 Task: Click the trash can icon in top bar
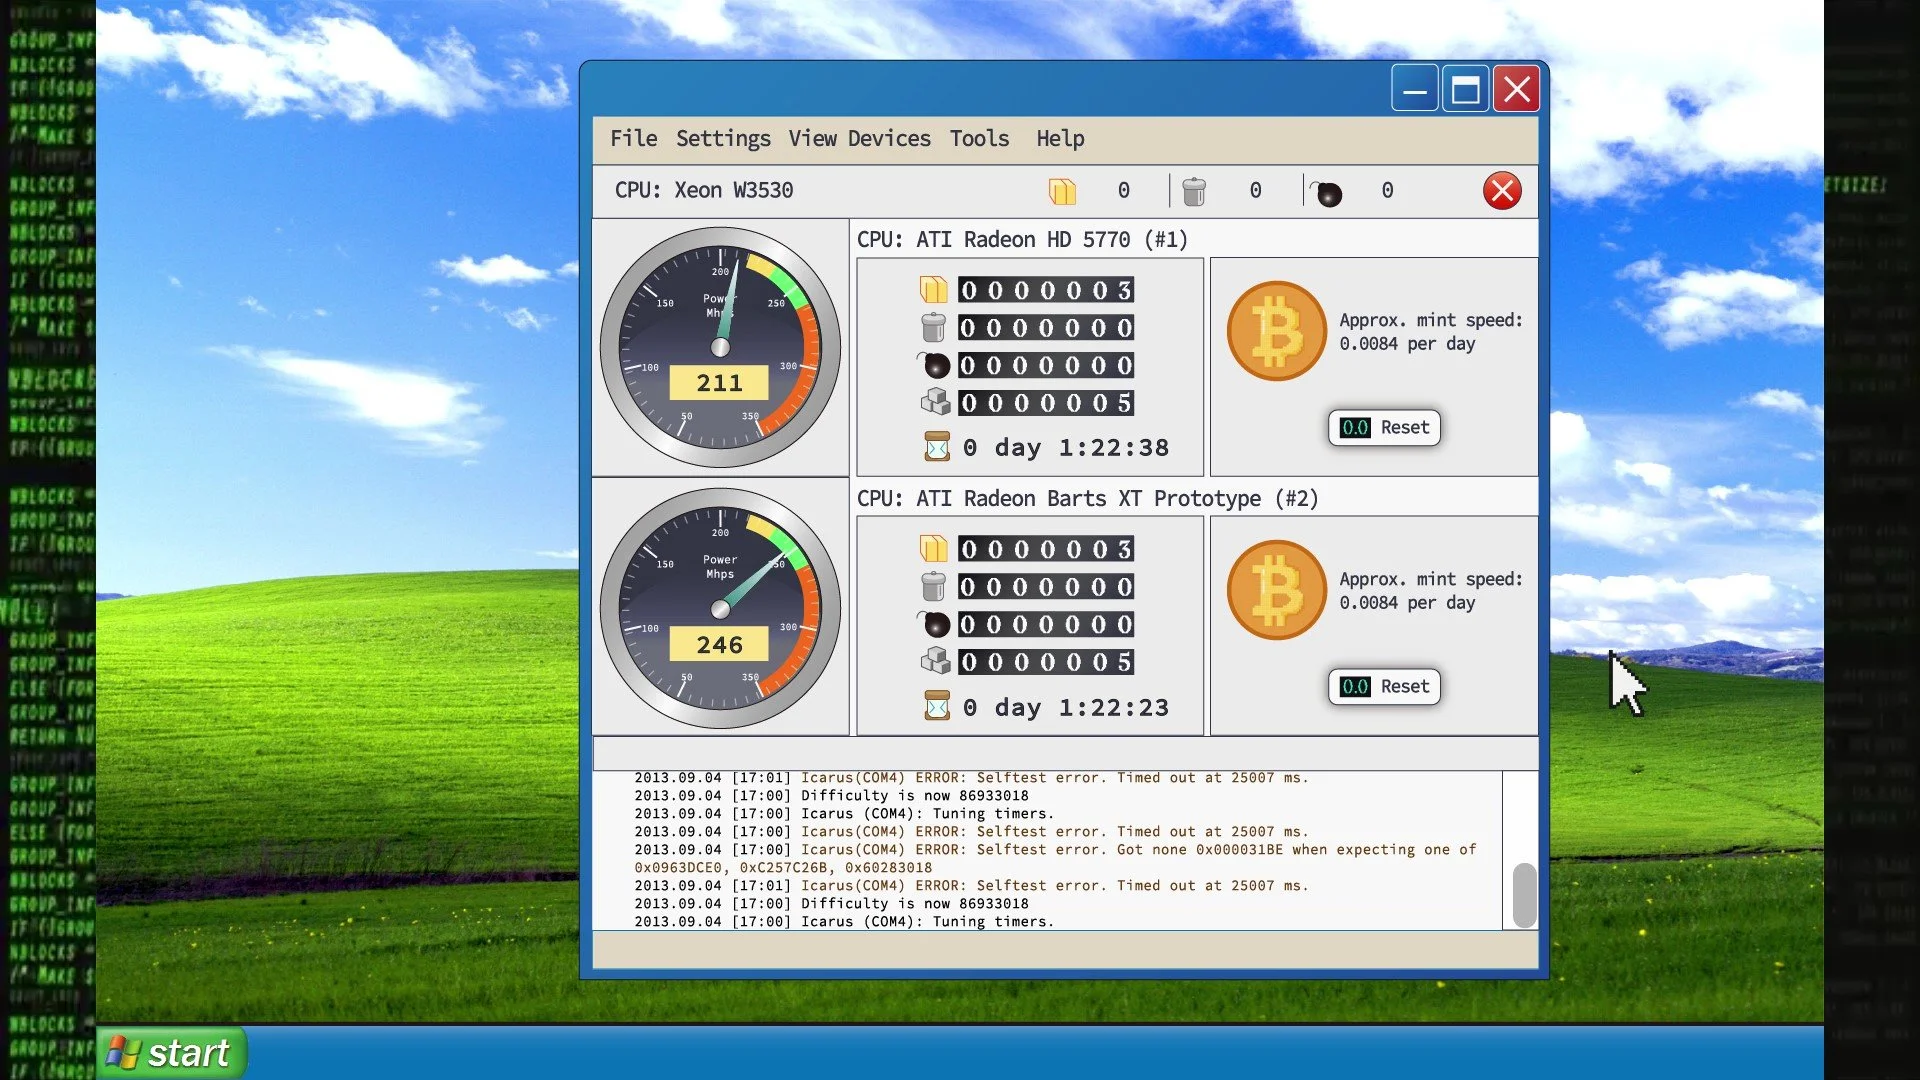click(1193, 191)
